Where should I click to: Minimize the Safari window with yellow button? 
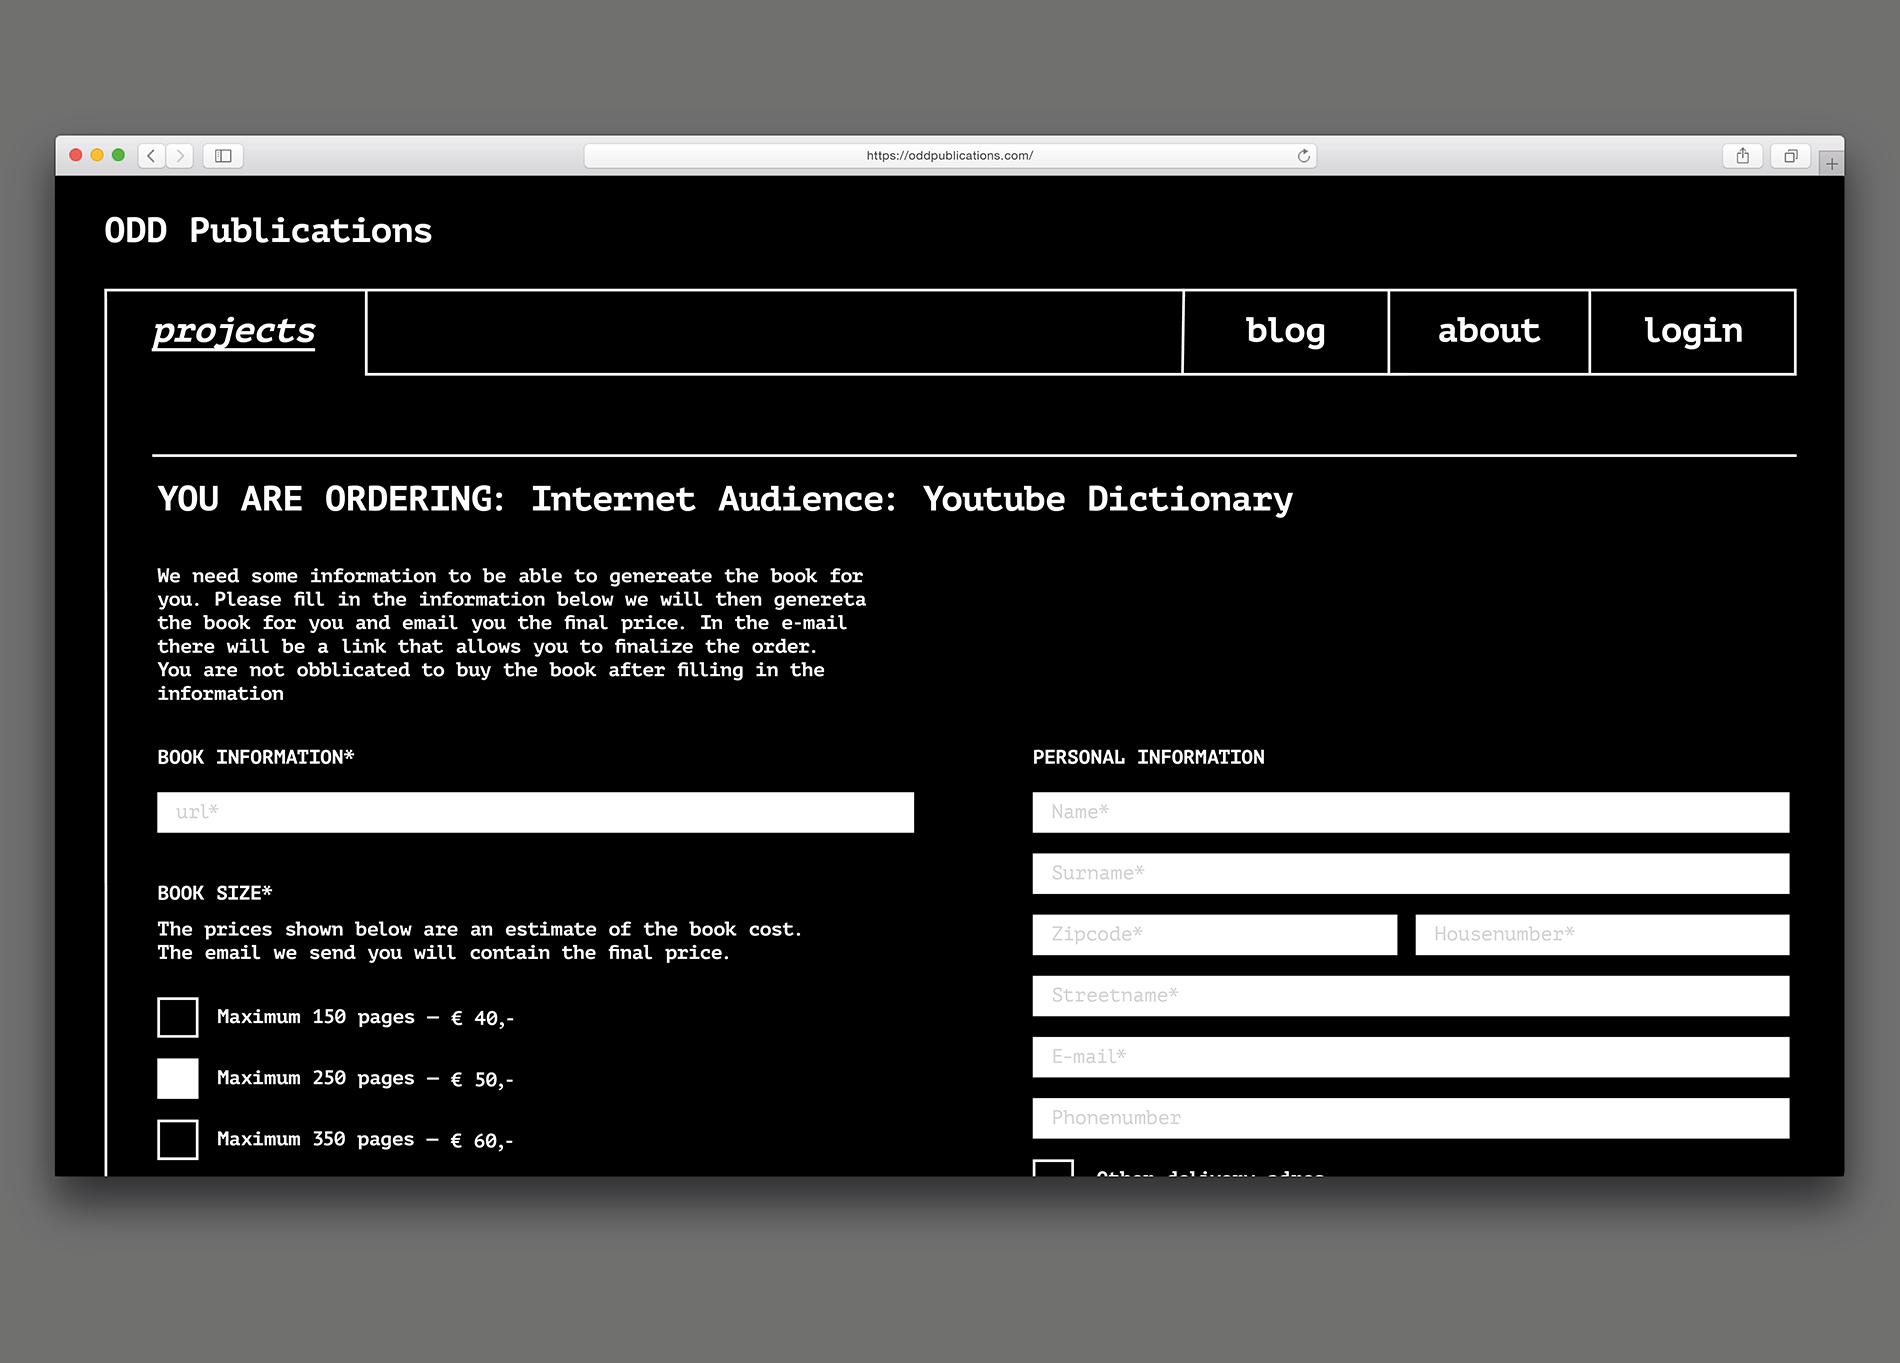coord(97,155)
